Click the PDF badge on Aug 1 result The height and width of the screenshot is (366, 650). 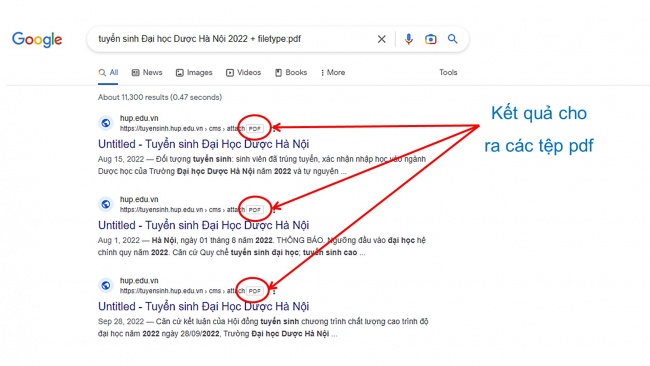point(255,210)
